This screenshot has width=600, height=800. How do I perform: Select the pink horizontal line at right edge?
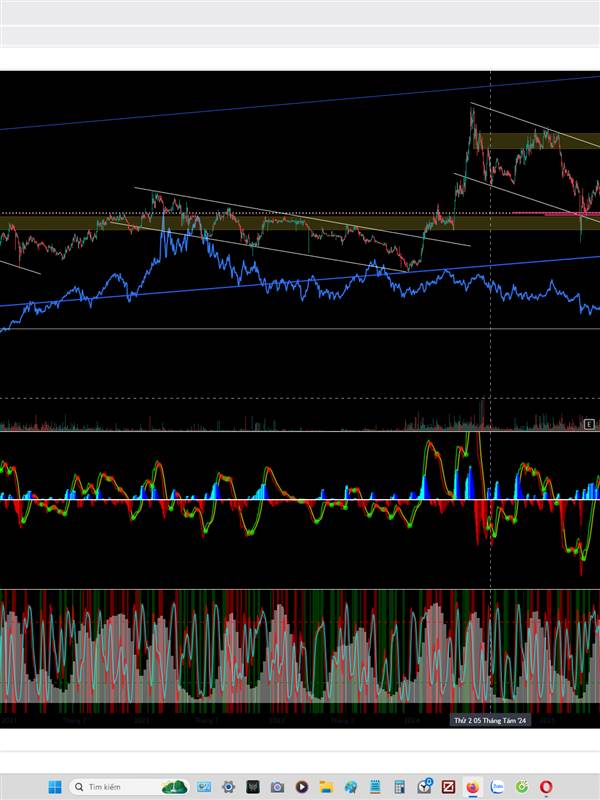[x=556, y=214]
